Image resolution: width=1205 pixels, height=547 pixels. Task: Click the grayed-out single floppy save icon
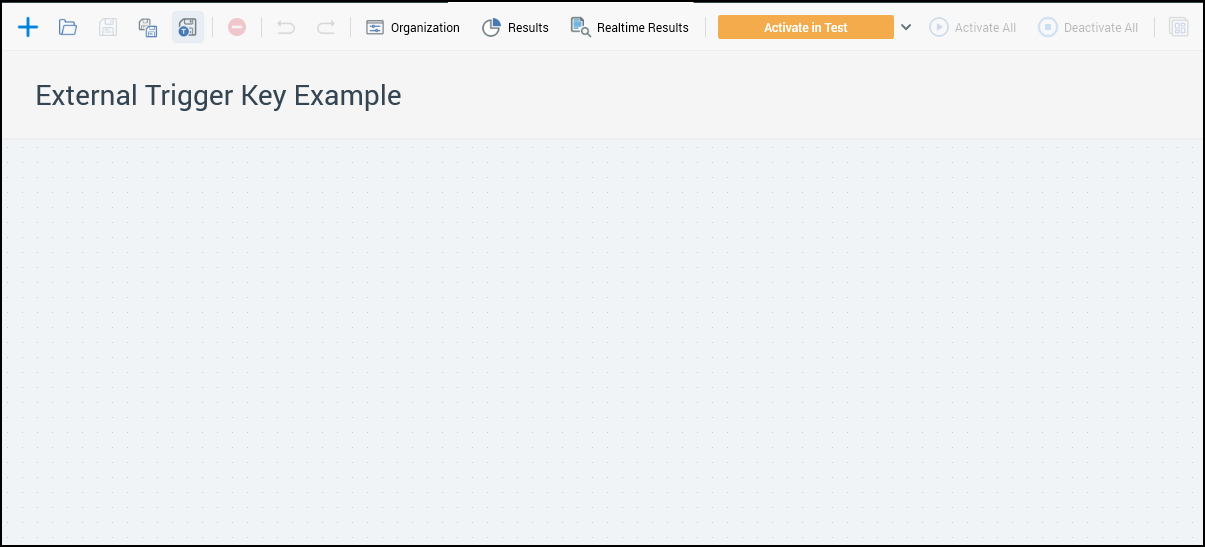point(108,27)
